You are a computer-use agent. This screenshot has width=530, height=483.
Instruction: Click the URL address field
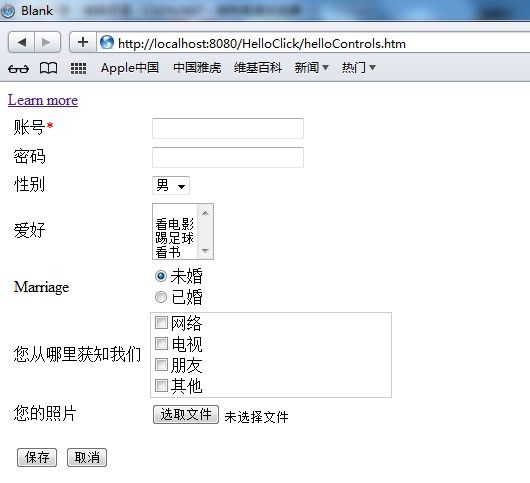313,43
